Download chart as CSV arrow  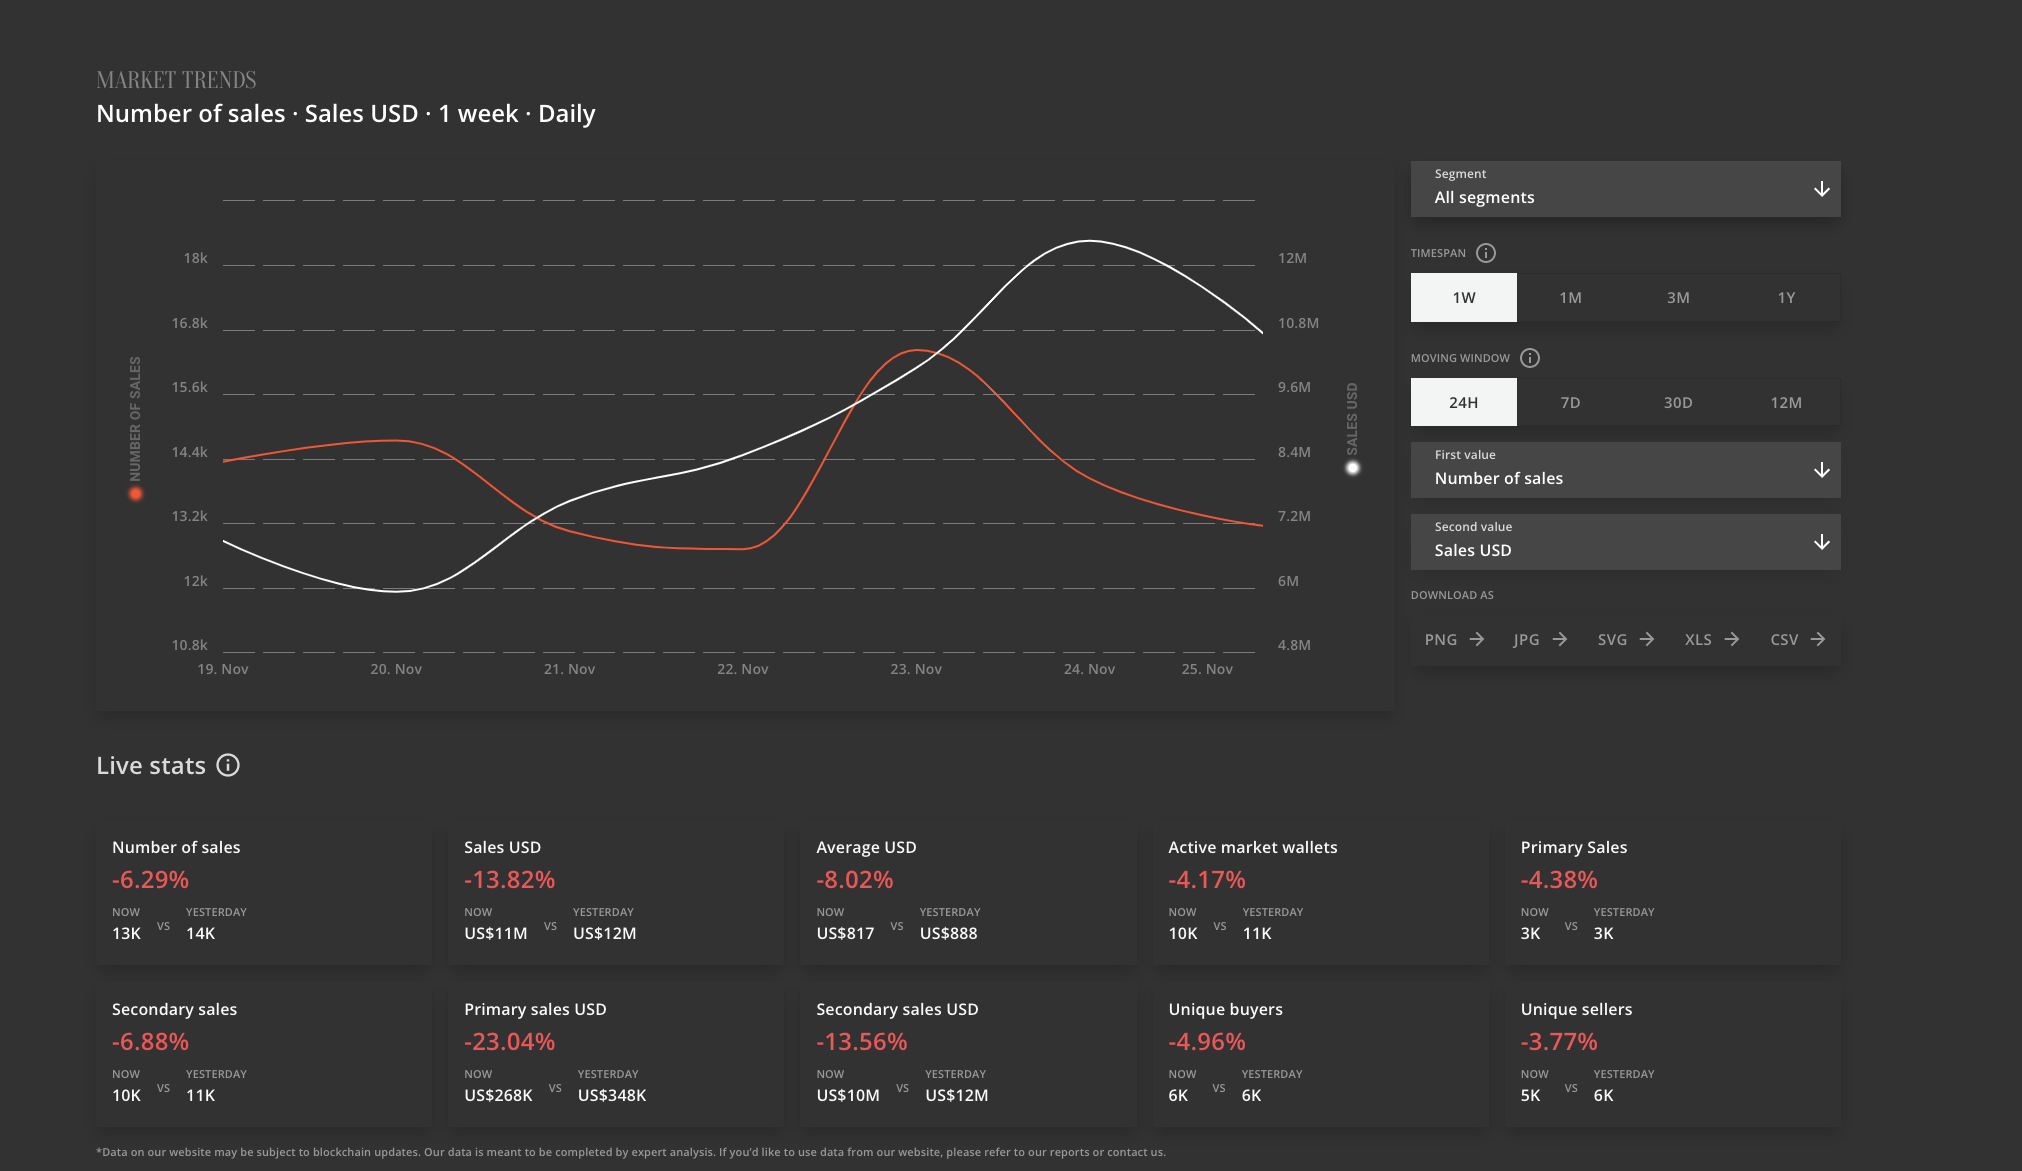coord(1818,639)
